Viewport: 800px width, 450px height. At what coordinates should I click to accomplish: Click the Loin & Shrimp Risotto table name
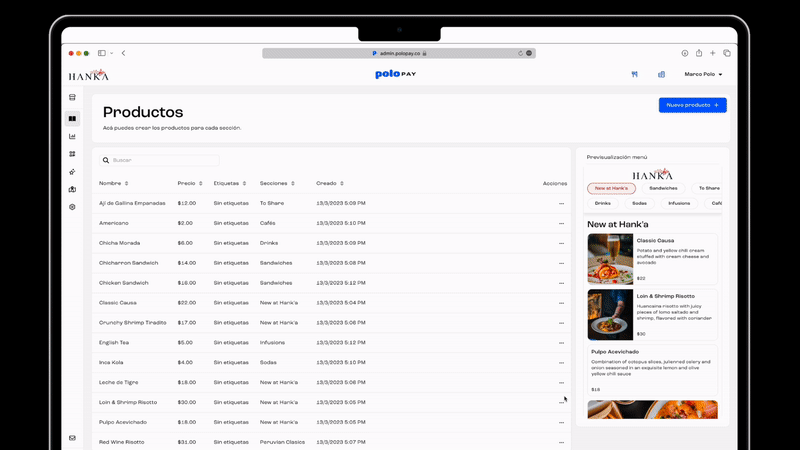point(128,403)
